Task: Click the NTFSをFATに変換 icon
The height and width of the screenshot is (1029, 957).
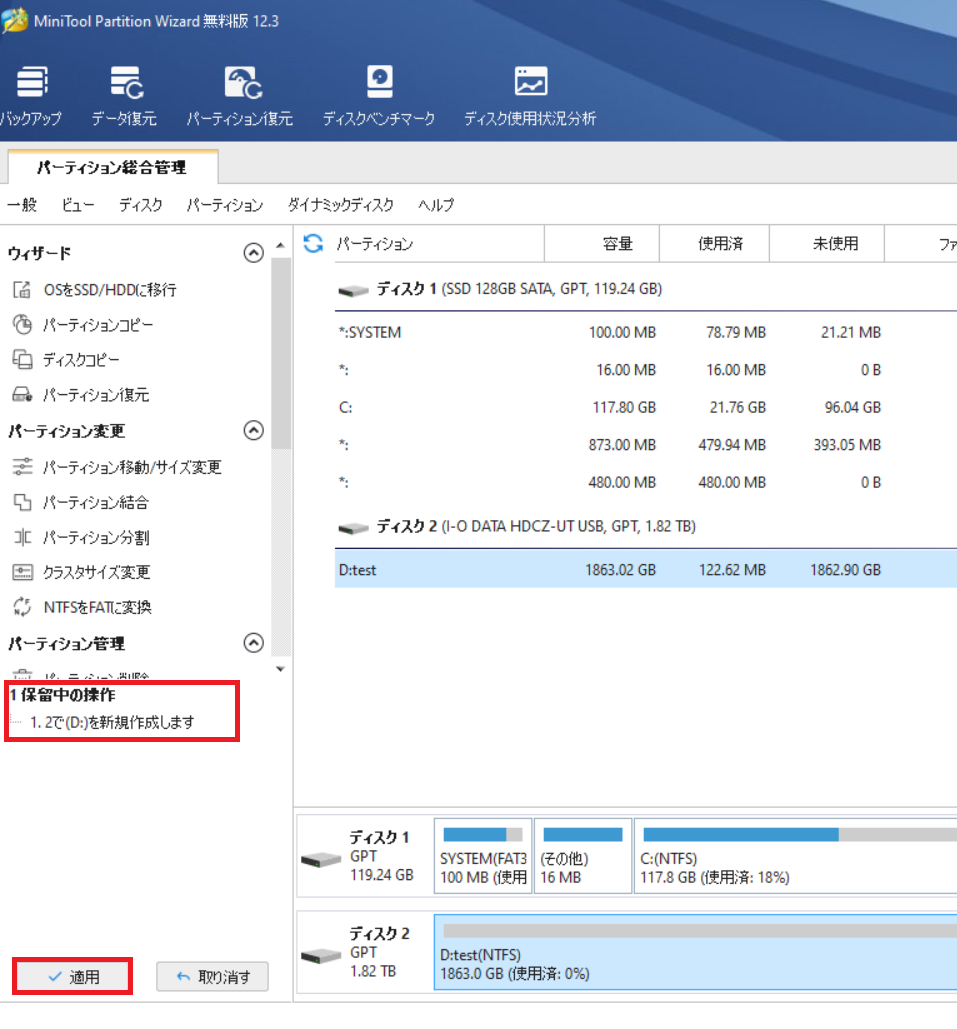Action: coord(22,607)
